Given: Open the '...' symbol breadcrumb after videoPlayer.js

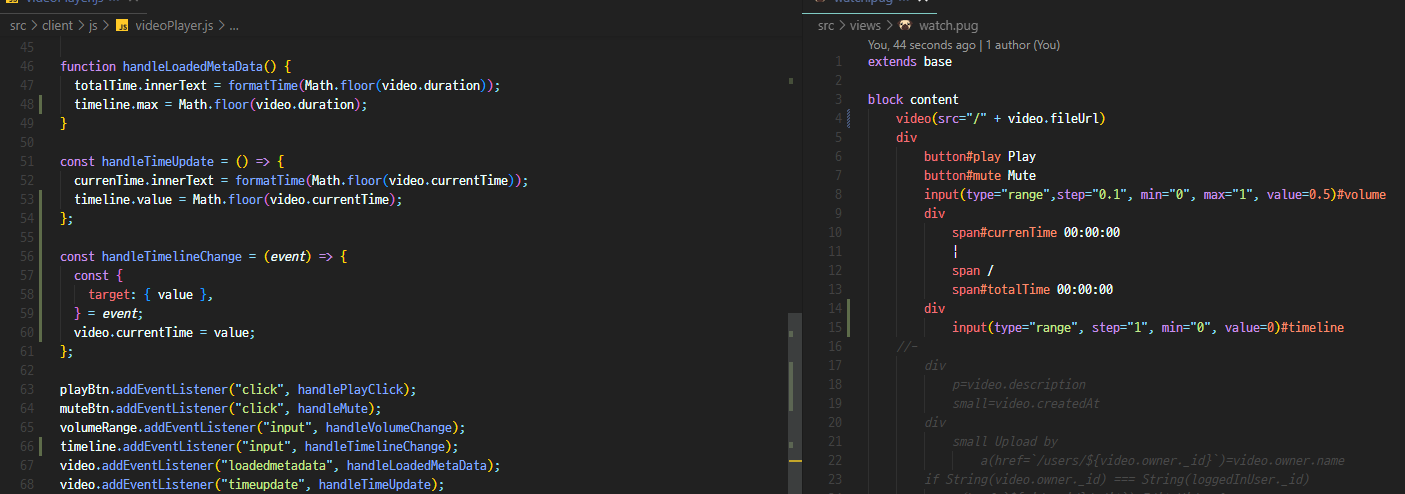Looking at the screenshot, I should (233, 25).
